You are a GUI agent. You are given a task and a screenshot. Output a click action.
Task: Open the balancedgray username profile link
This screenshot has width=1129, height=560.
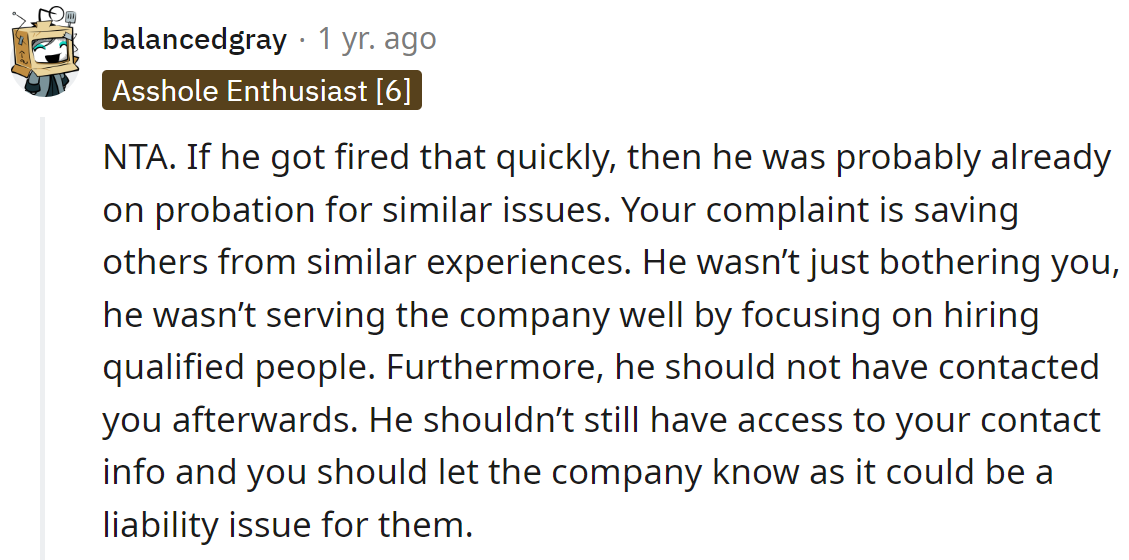194,40
